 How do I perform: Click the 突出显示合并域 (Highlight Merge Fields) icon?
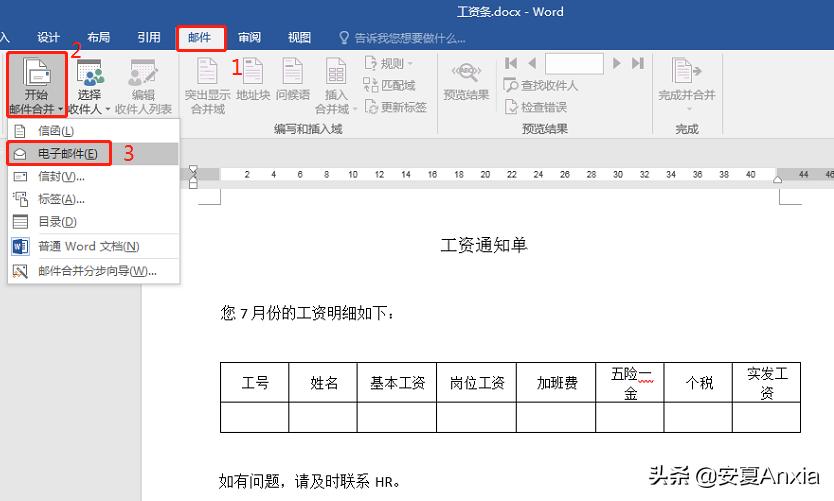tap(207, 71)
